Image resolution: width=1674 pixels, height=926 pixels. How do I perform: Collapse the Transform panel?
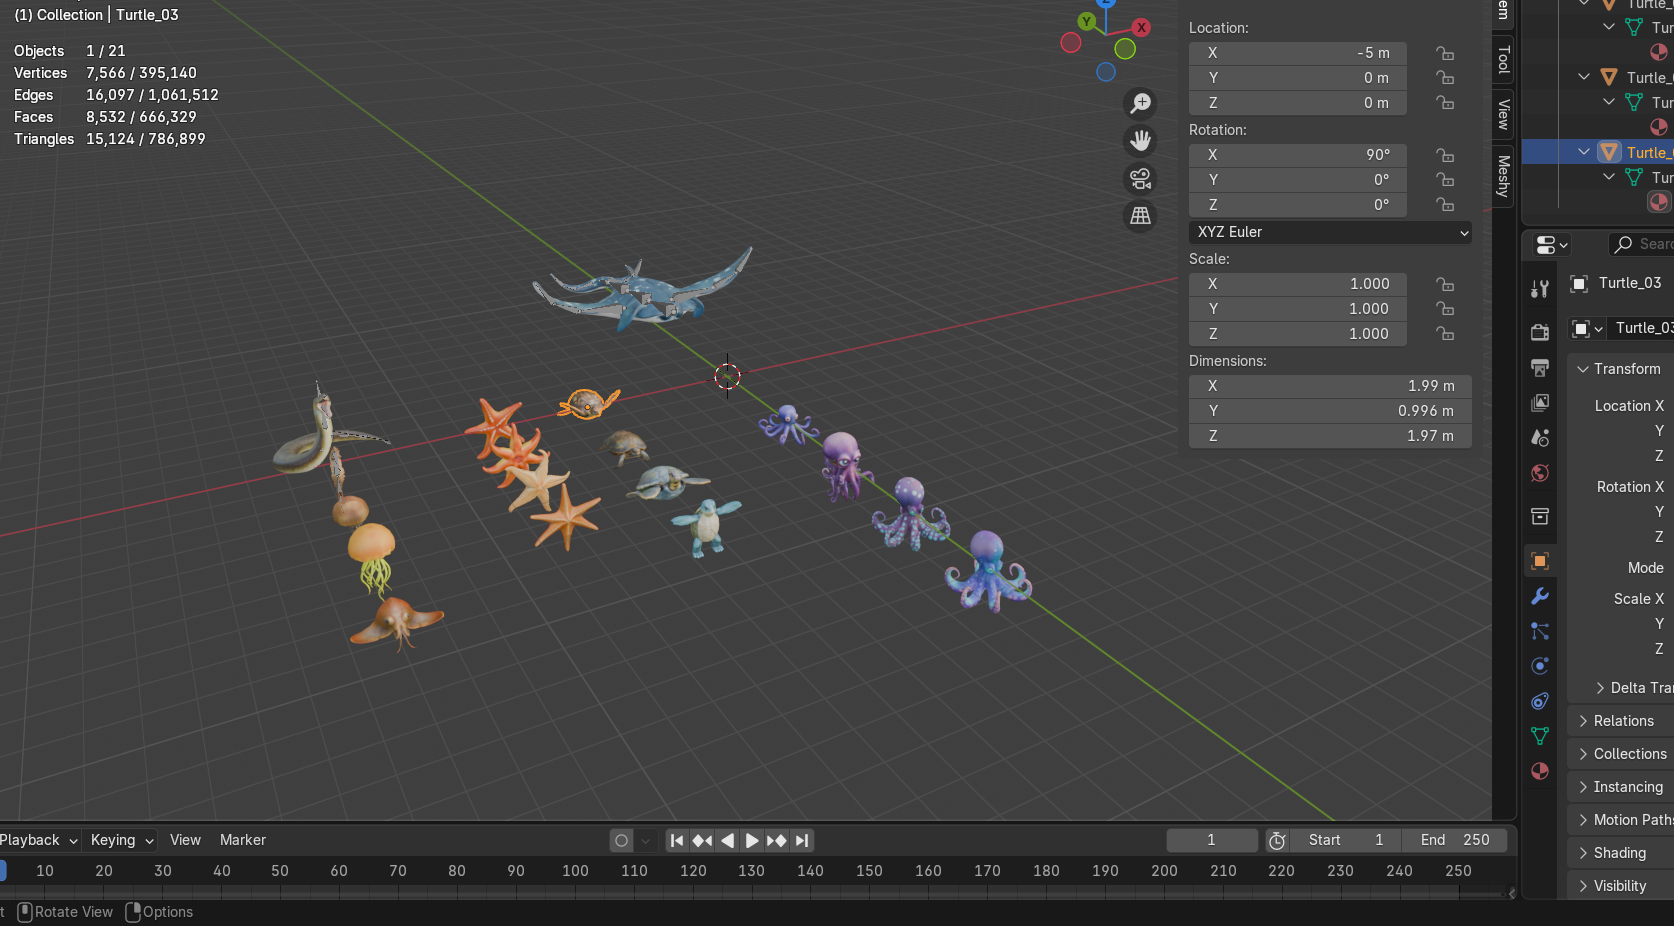pos(1618,369)
